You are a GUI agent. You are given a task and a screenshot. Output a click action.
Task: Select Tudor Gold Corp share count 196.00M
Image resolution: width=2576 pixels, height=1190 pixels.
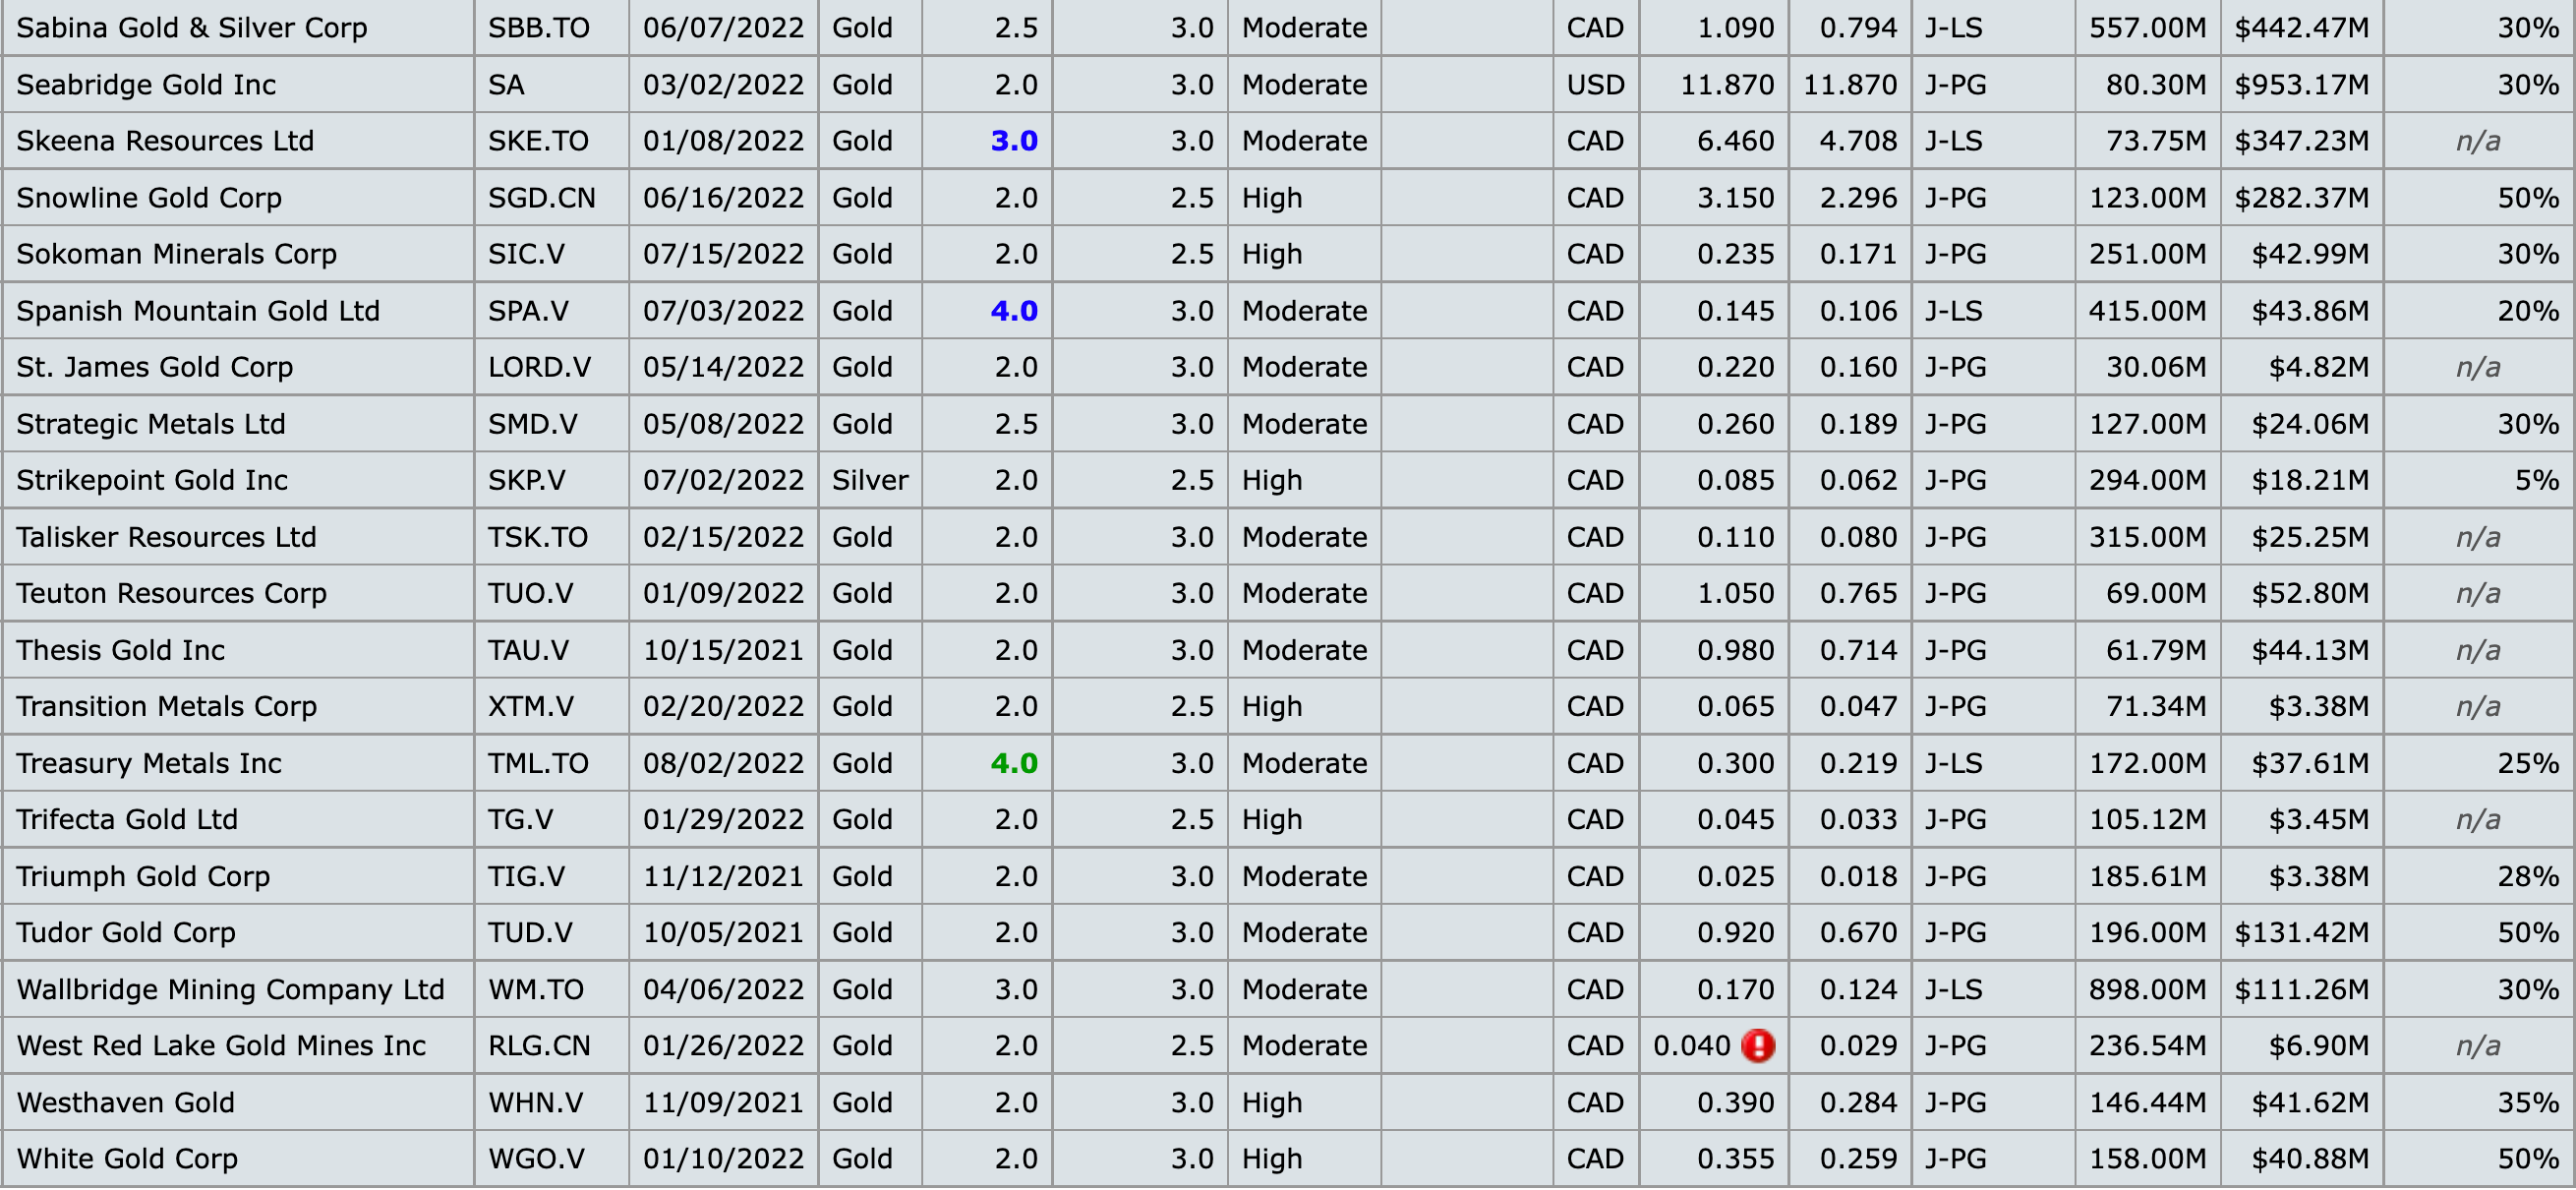[x=2146, y=933]
